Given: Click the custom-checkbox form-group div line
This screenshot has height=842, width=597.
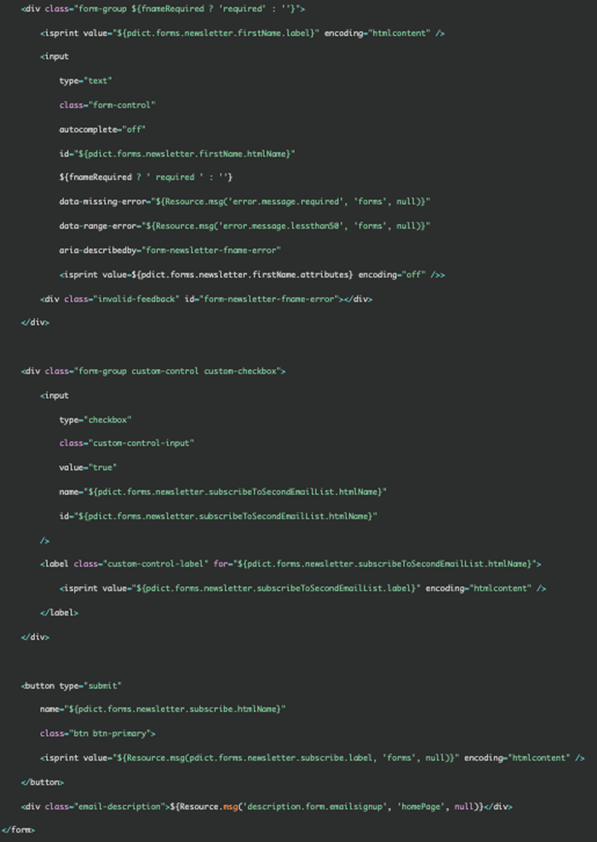Looking at the screenshot, I should coord(154,371).
